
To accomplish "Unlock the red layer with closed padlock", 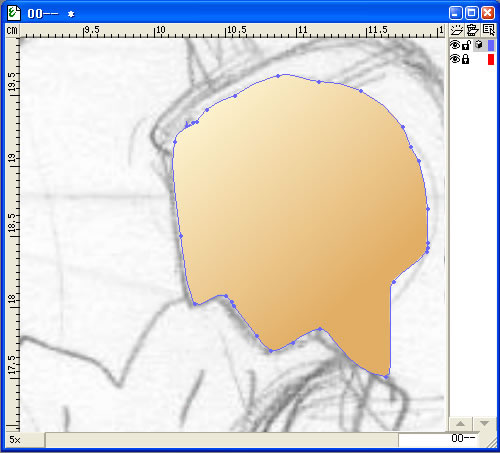I will (466, 59).
